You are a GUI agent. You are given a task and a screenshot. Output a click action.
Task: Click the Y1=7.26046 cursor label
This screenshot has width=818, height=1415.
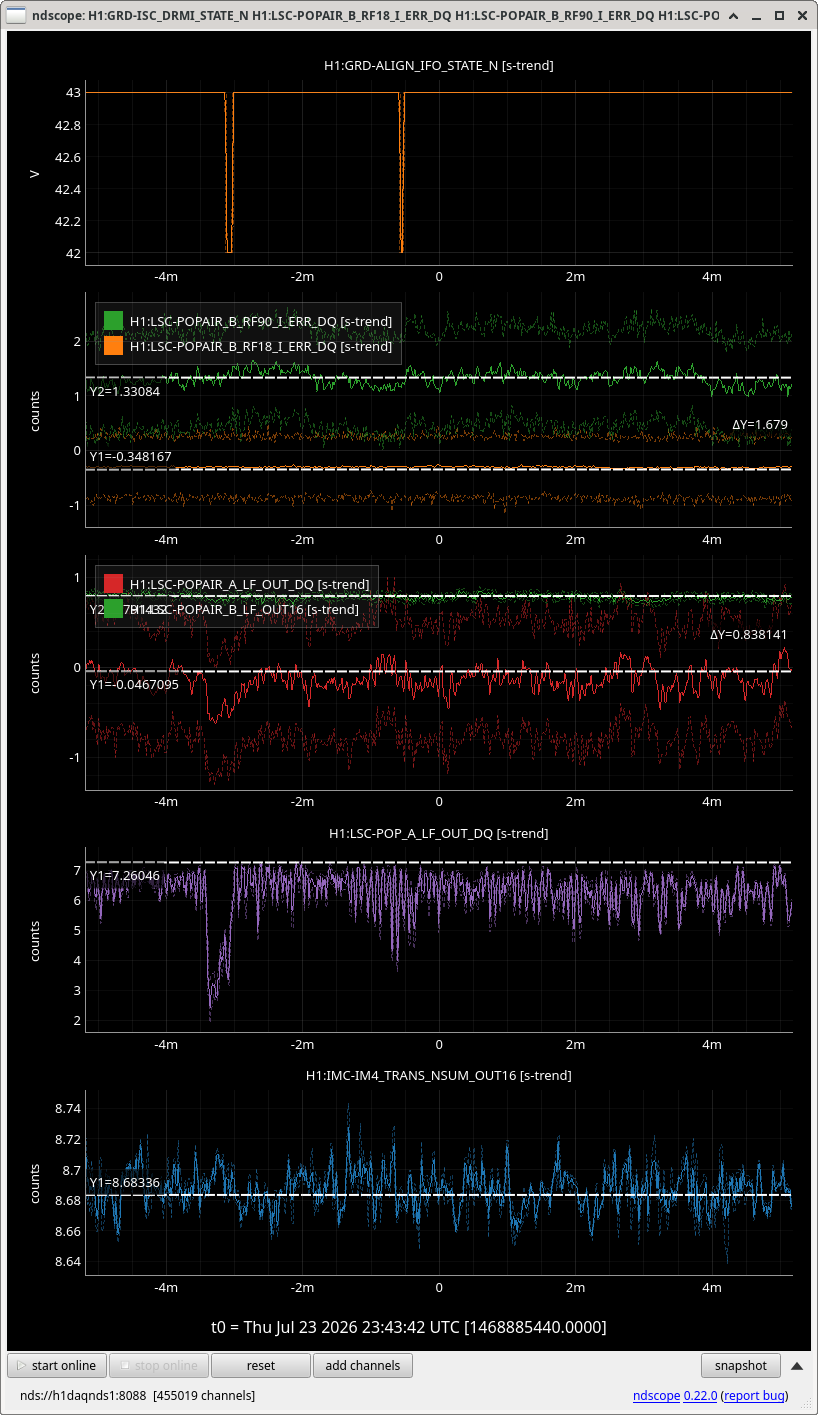click(x=125, y=875)
